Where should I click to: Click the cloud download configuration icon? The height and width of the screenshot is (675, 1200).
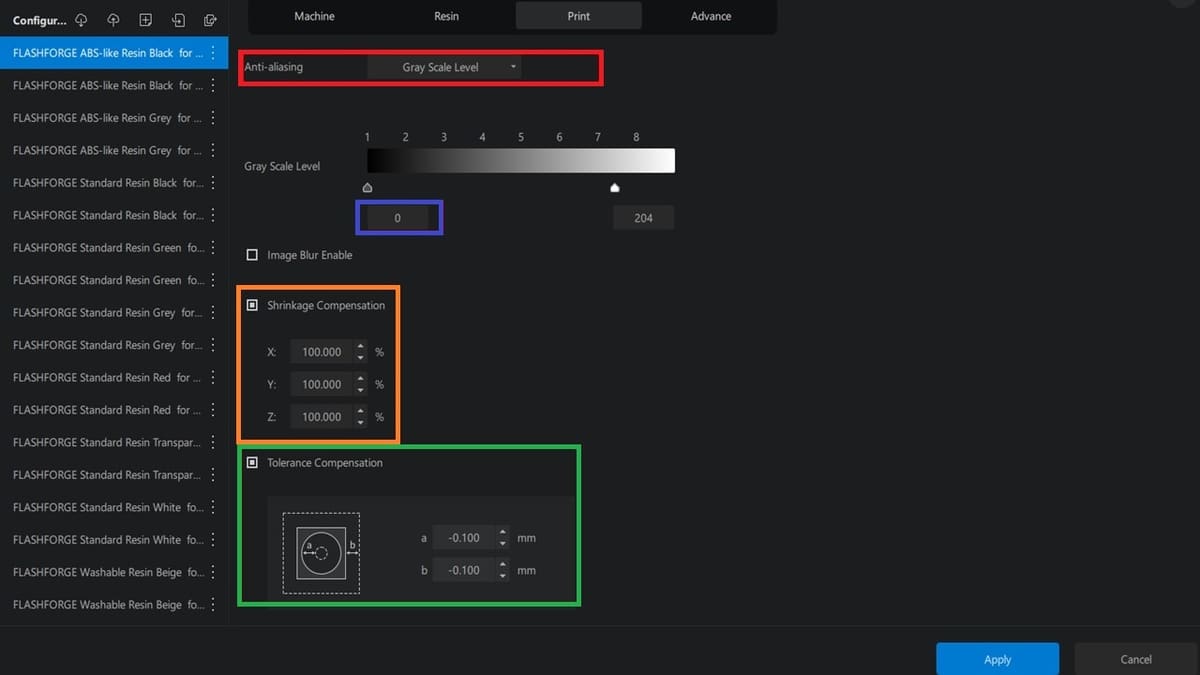click(81, 20)
